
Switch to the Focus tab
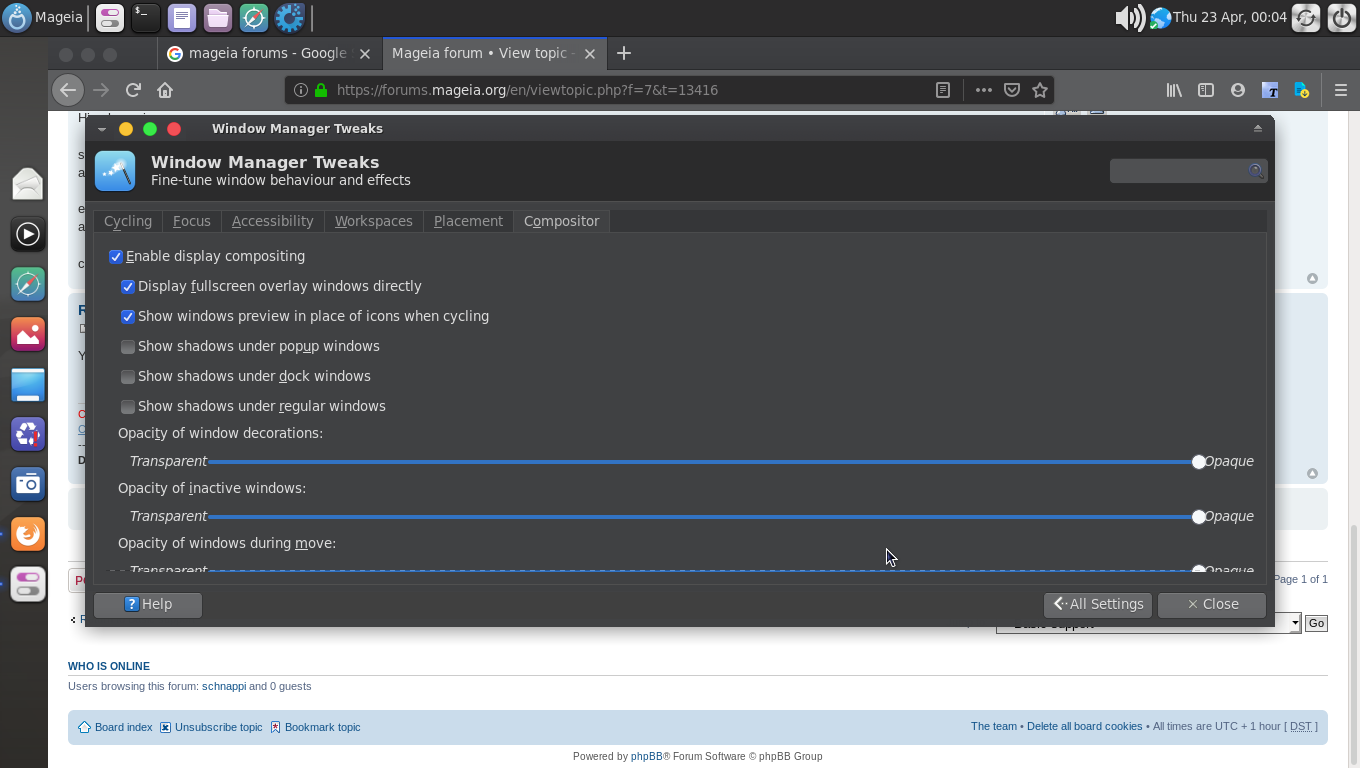pyautogui.click(x=192, y=221)
